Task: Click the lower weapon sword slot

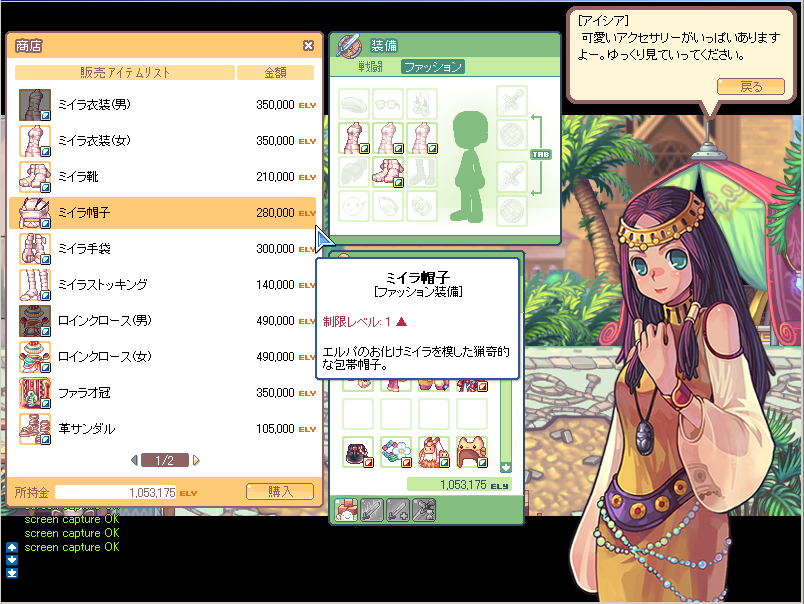Action: (x=512, y=177)
